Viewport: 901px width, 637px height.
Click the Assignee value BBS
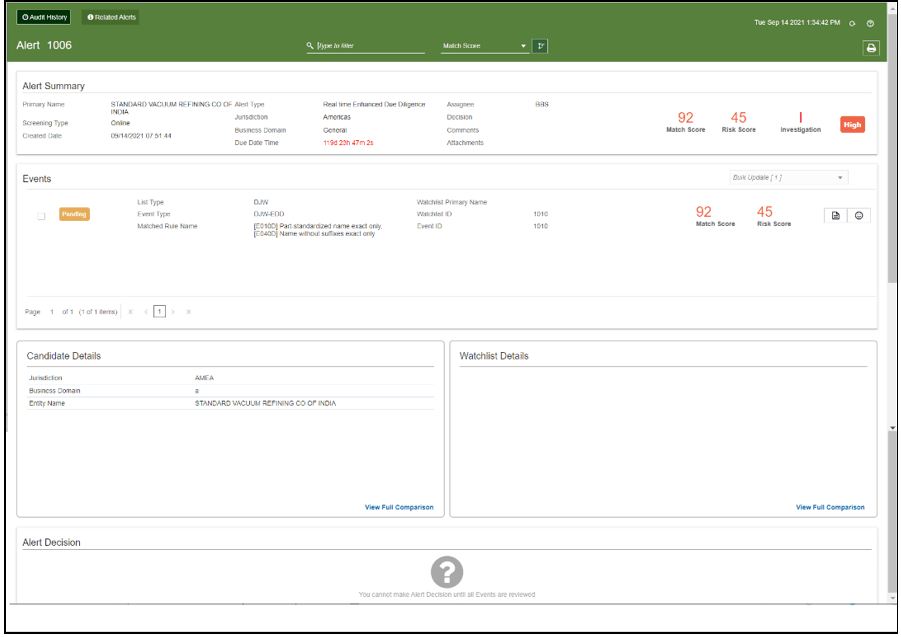542,105
